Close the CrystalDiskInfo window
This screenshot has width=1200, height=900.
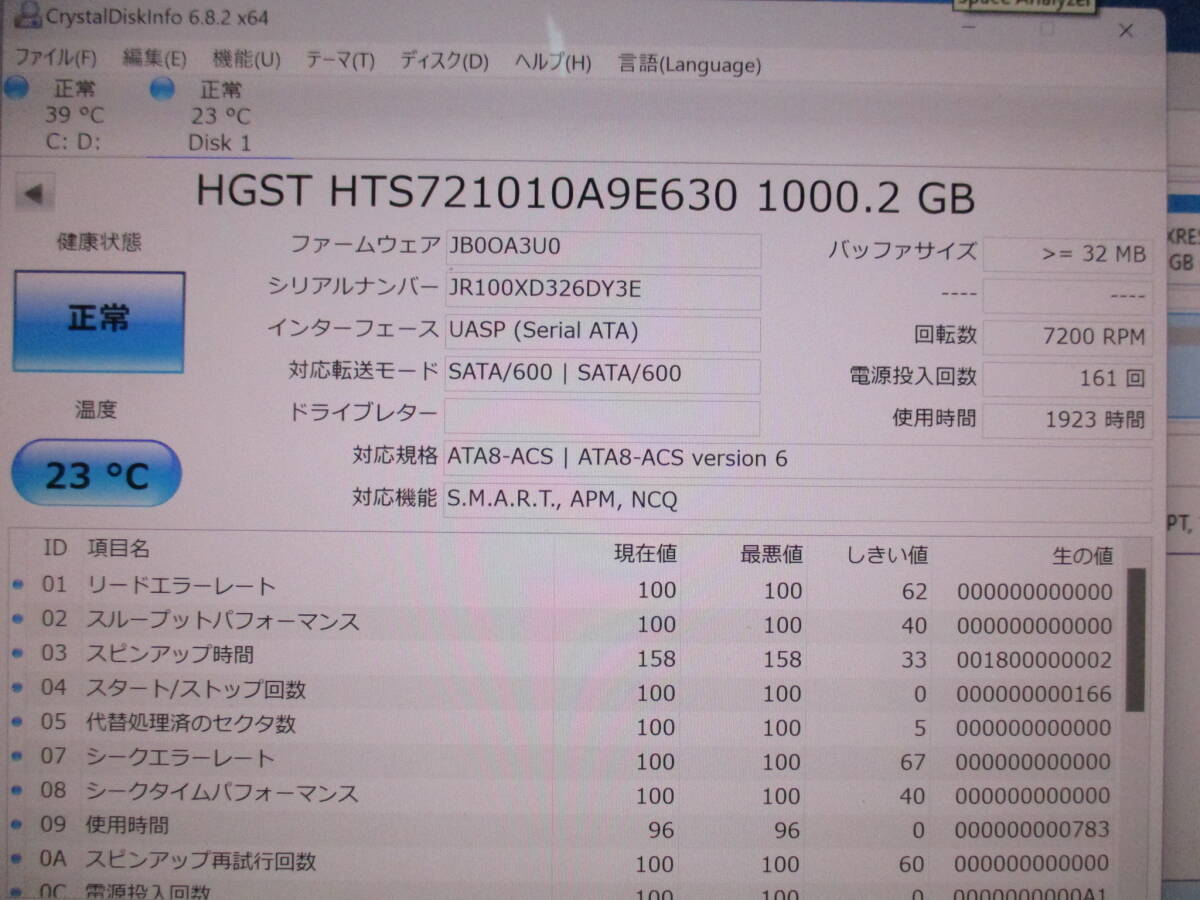1126,31
